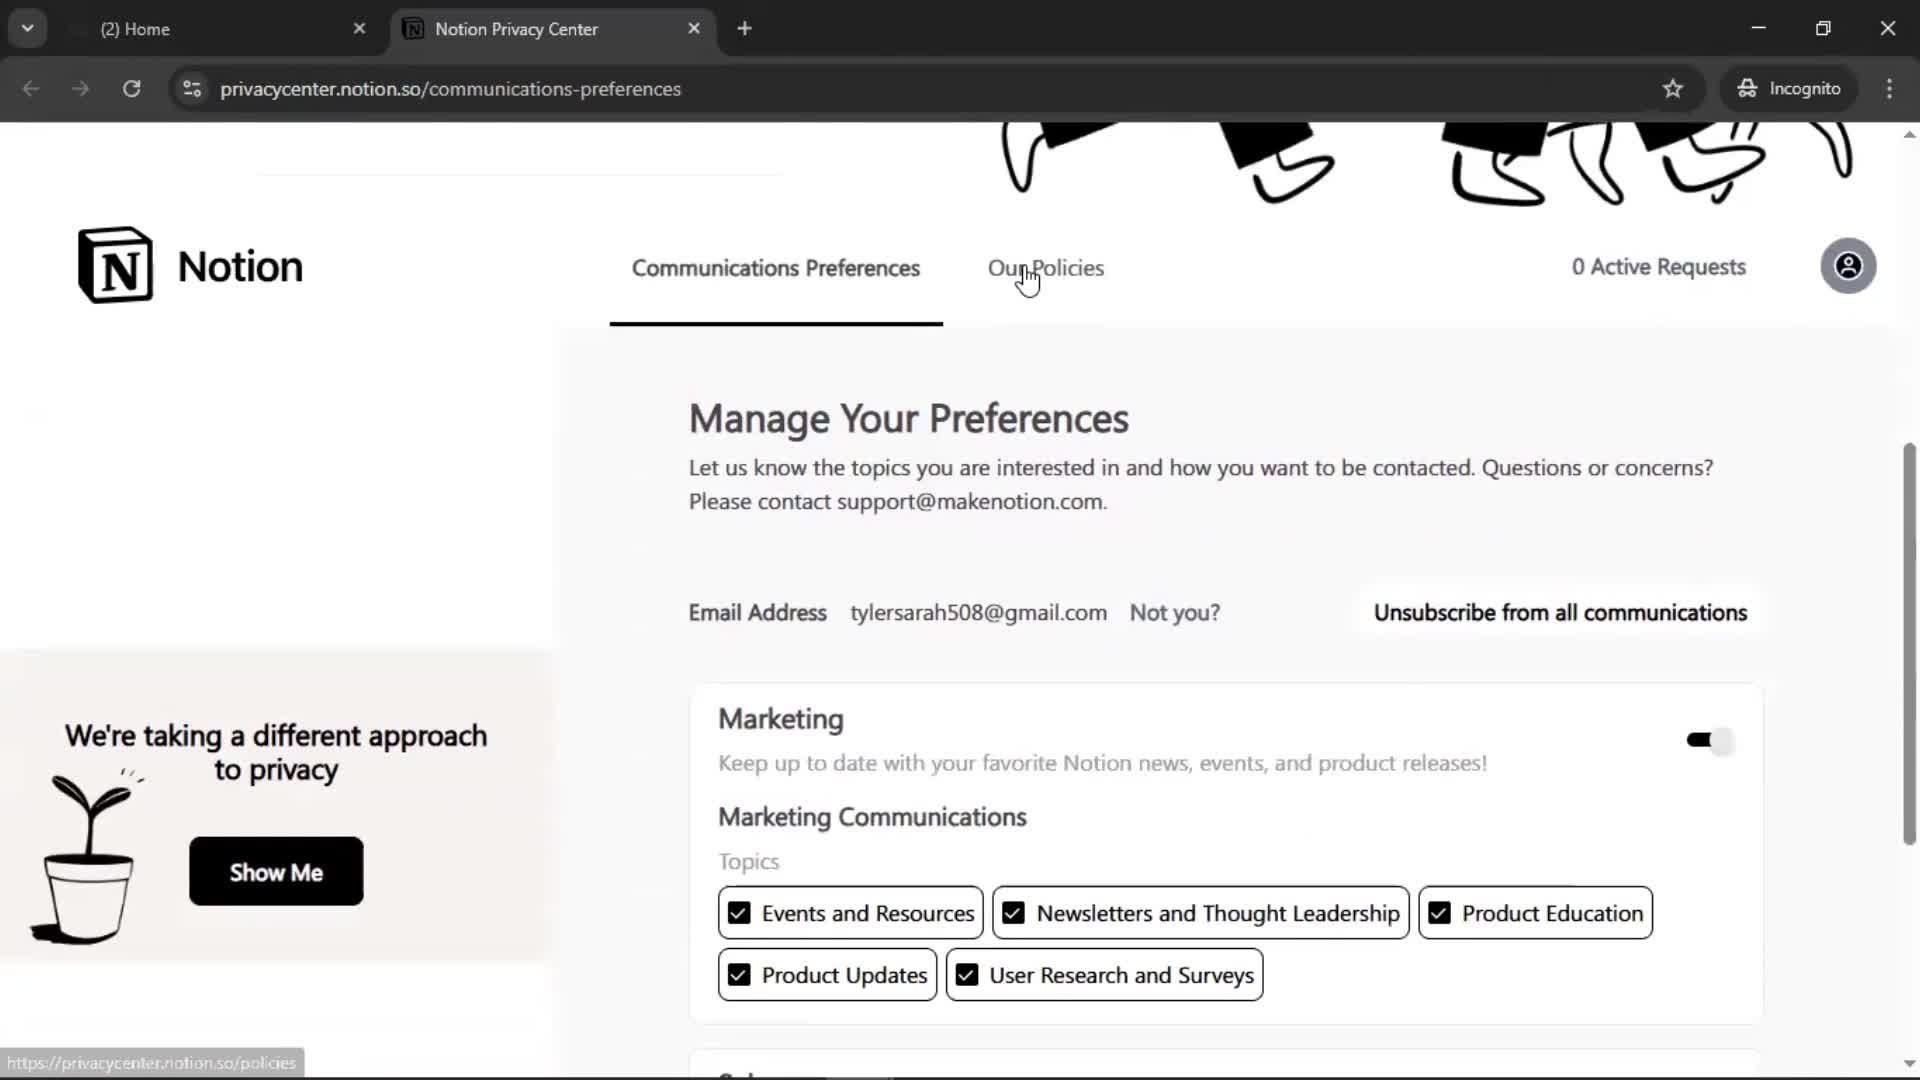Image resolution: width=1920 pixels, height=1080 pixels.
Task: Click the Email Address label
Action: point(757,613)
